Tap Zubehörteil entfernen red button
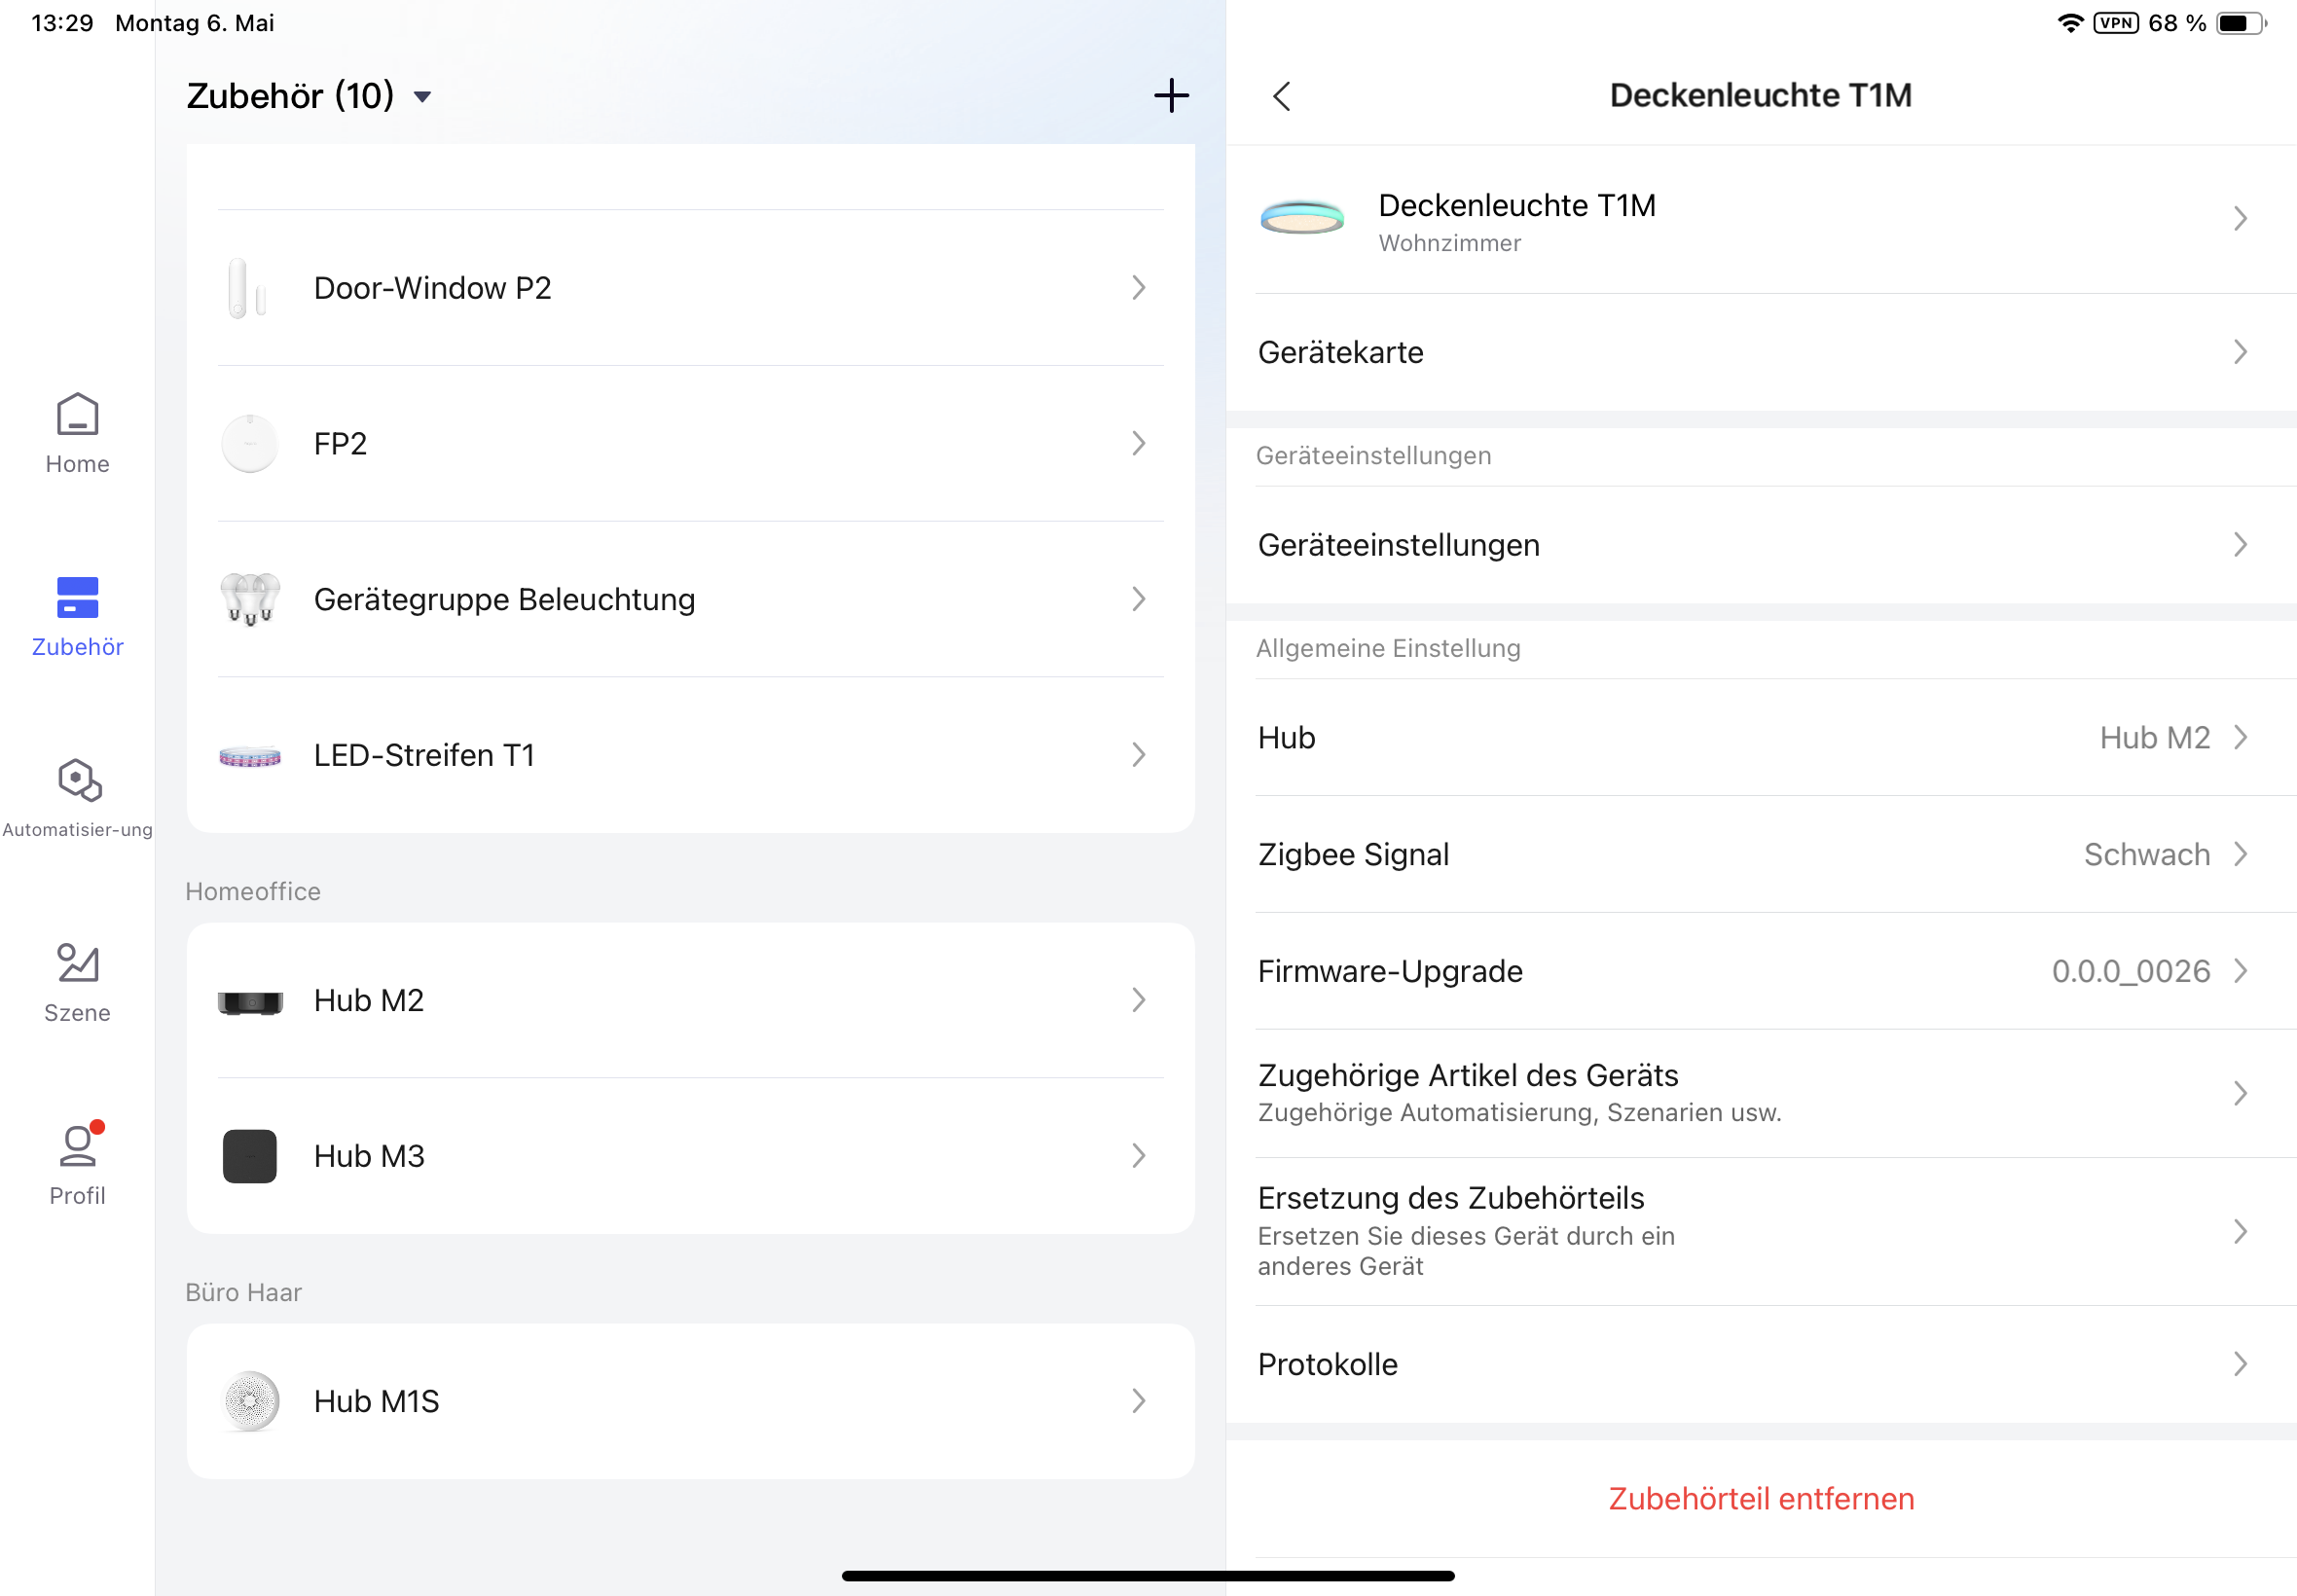Image resolution: width=2297 pixels, height=1596 pixels. click(1760, 1498)
